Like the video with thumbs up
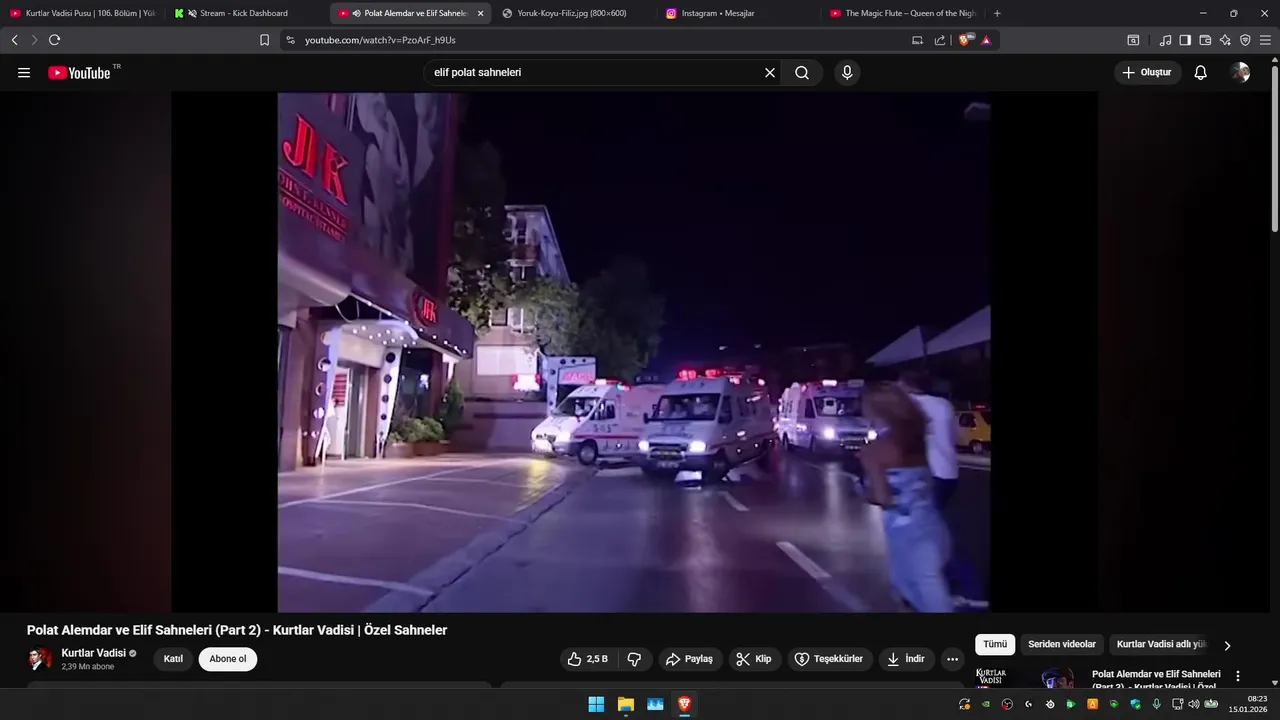This screenshot has height=720, width=1280. pos(588,659)
